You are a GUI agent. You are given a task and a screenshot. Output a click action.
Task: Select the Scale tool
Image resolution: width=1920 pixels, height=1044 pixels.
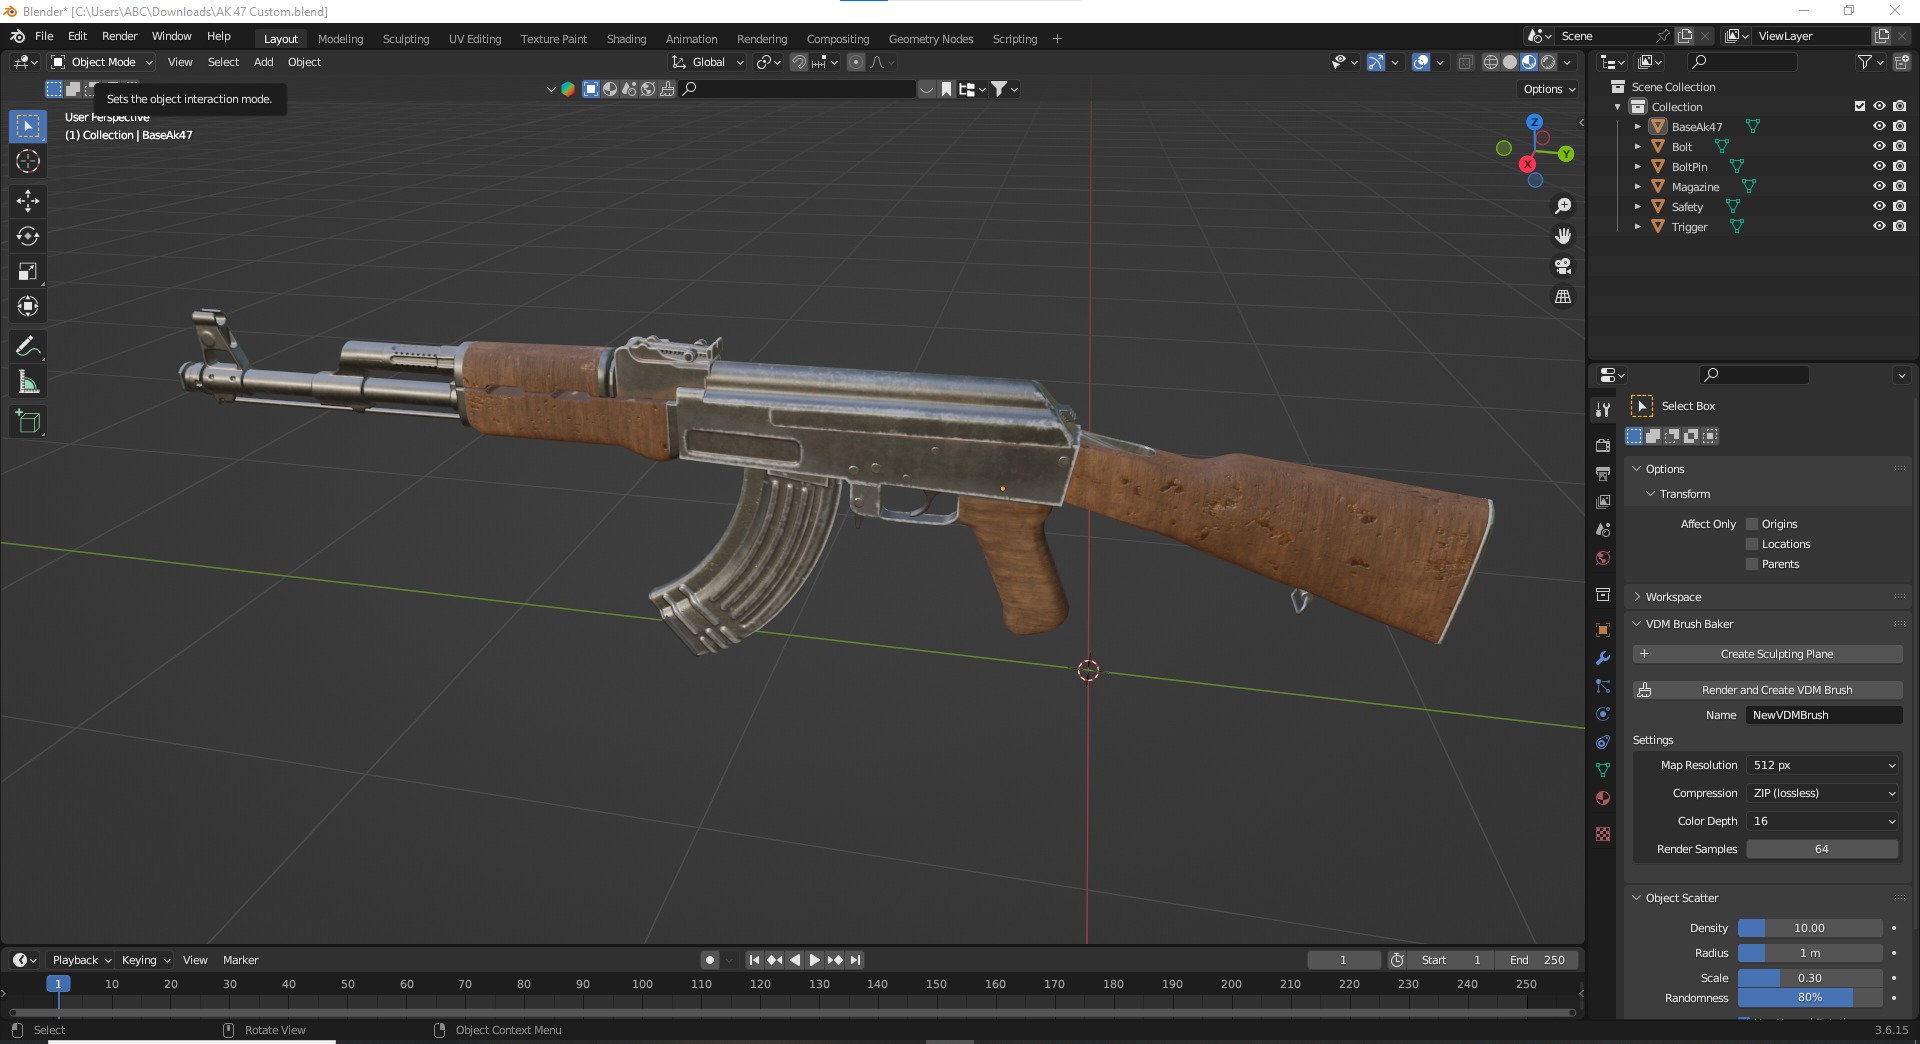tap(28, 271)
